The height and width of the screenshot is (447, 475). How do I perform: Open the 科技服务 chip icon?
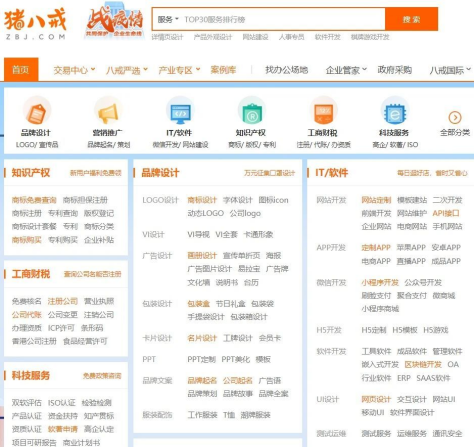pyautogui.click(x=395, y=110)
